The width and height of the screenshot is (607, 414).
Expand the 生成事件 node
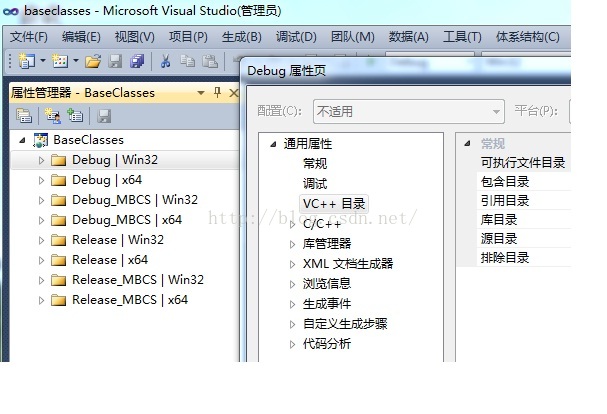293,304
